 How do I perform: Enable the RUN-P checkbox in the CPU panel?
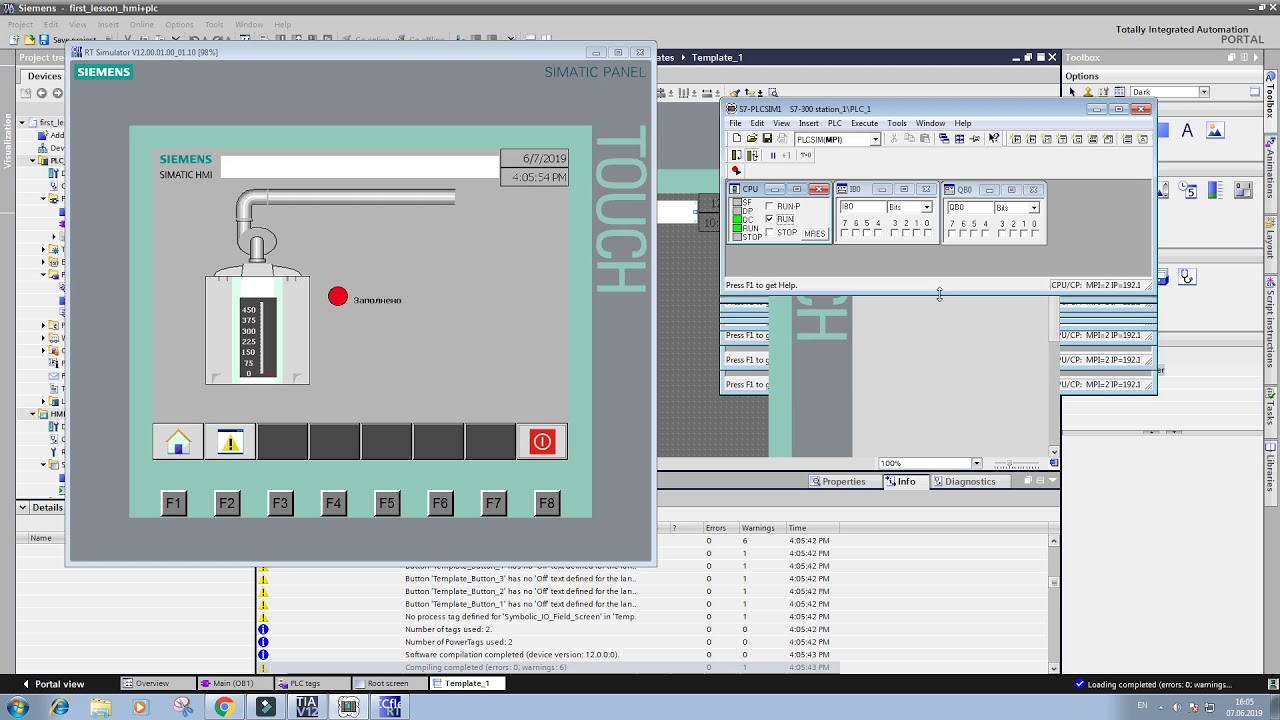770,206
